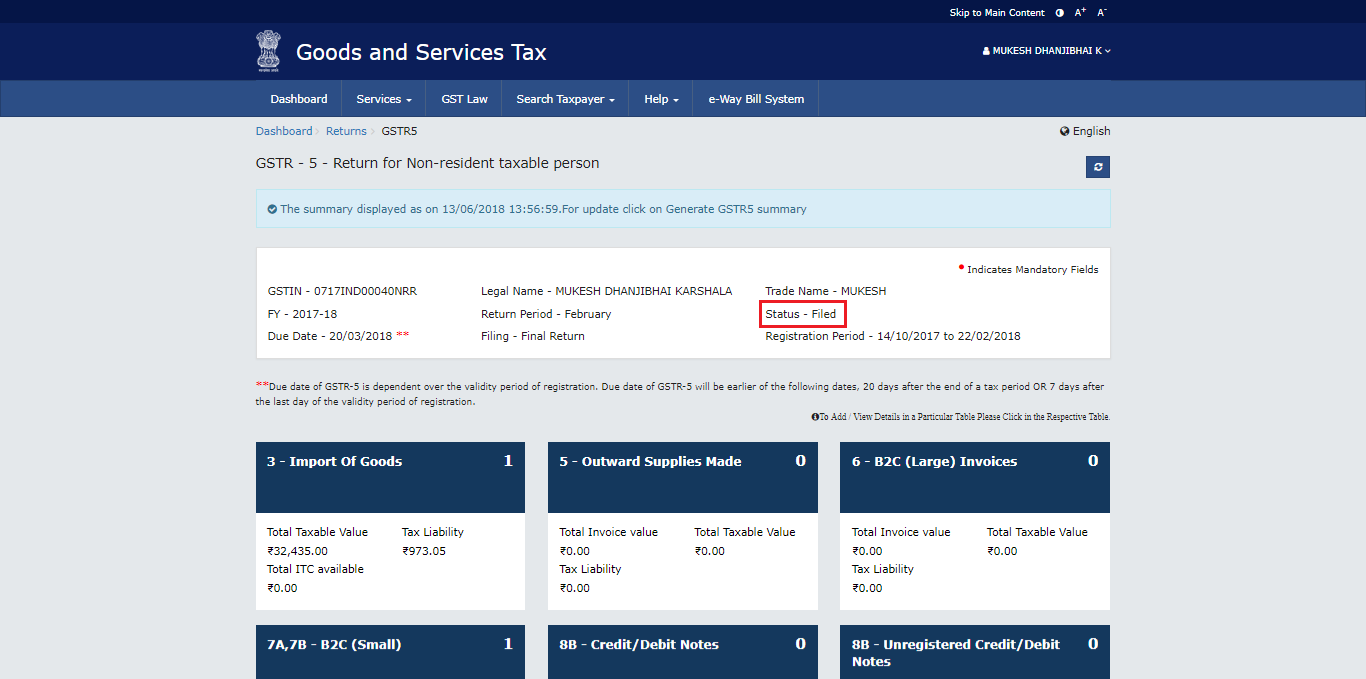1366x679 pixels.
Task: Expand the Services dropdown menu
Action: pyautogui.click(x=384, y=99)
